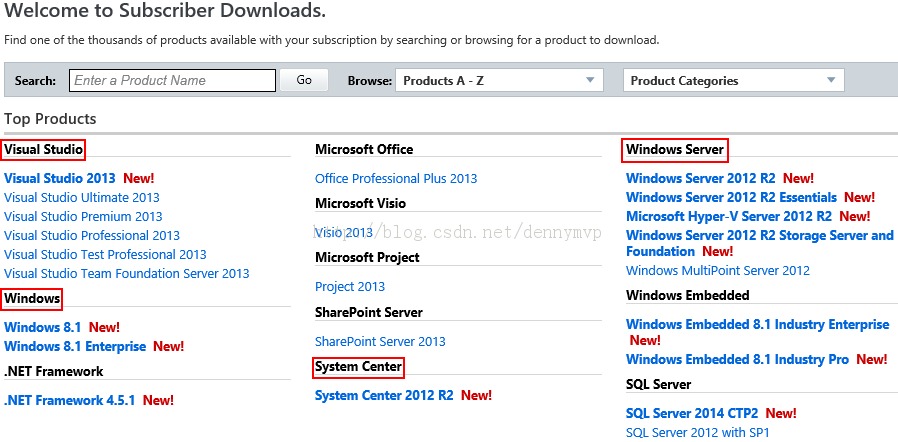Click the Microsoft Visio category heading
This screenshot has width=898, height=442.
[x=360, y=204]
